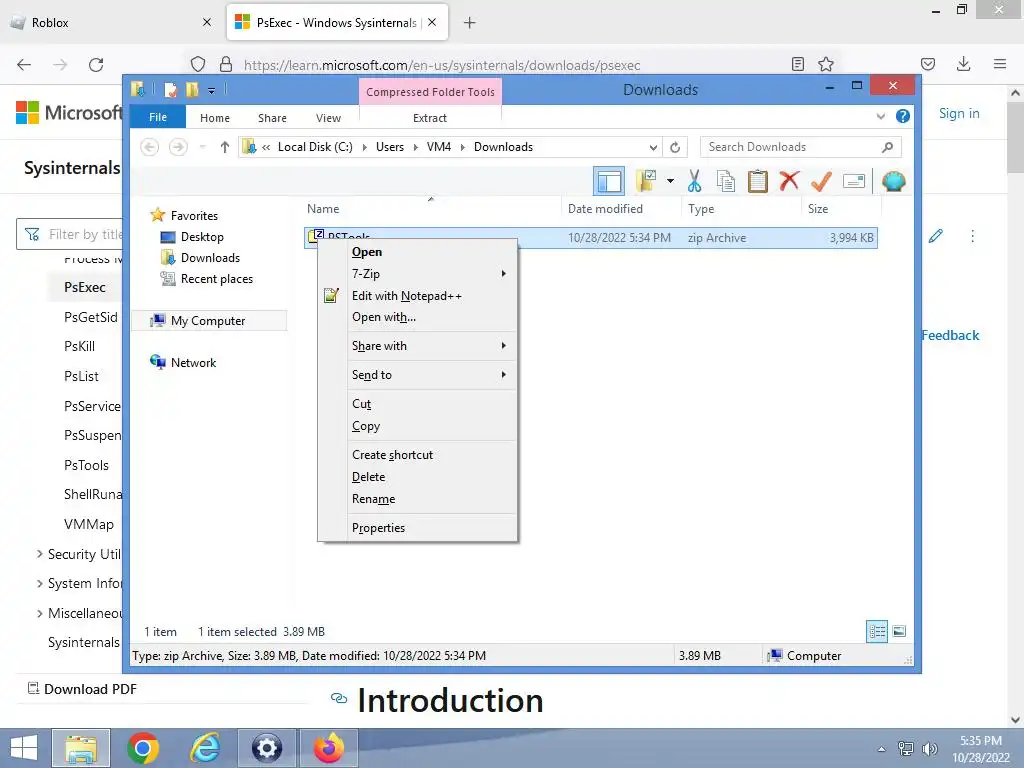The width and height of the screenshot is (1024, 768).
Task: Open the Explorer File tab
Action: [157, 117]
